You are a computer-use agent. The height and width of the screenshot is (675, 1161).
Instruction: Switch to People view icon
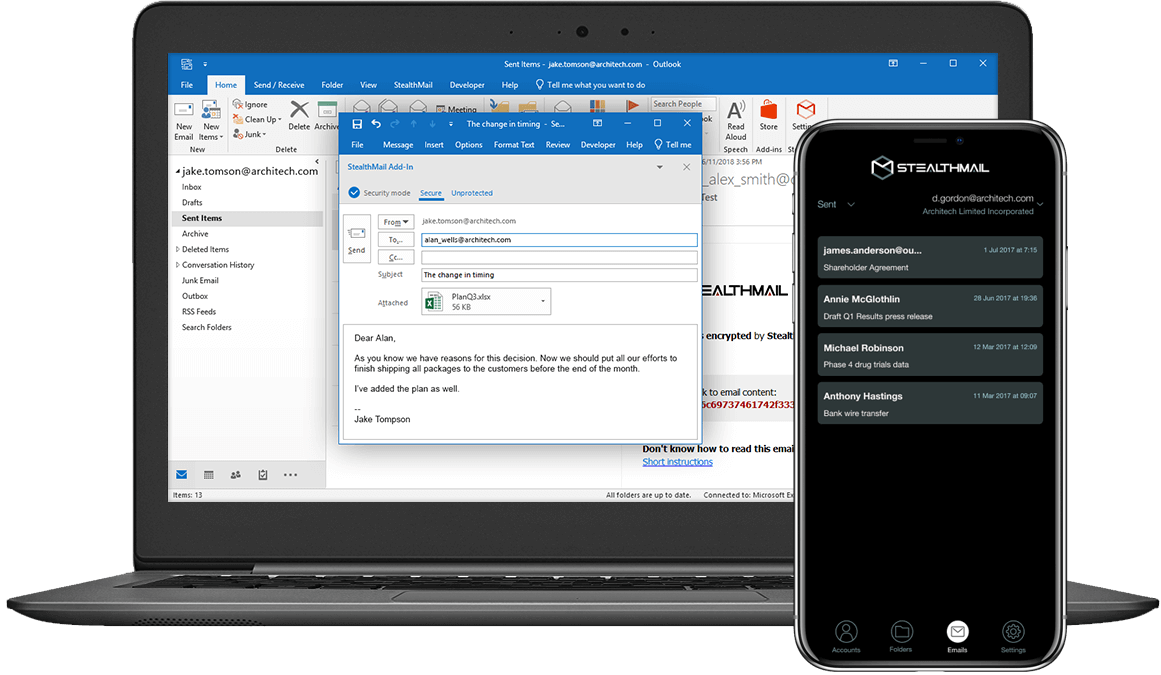point(235,475)
